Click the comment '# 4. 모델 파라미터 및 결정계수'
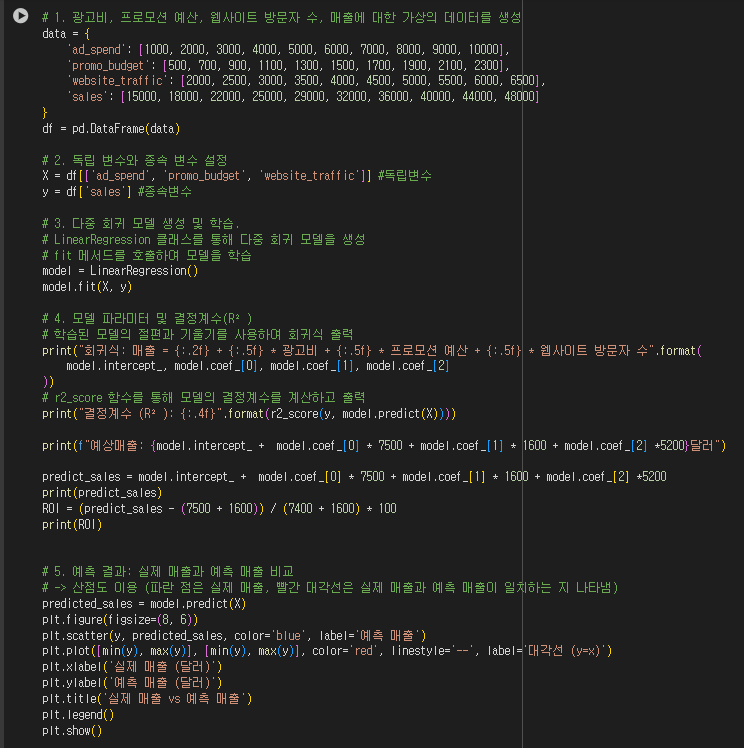This screenshot has width=744, height=748. pyautogui.click(x=147, y=319)
